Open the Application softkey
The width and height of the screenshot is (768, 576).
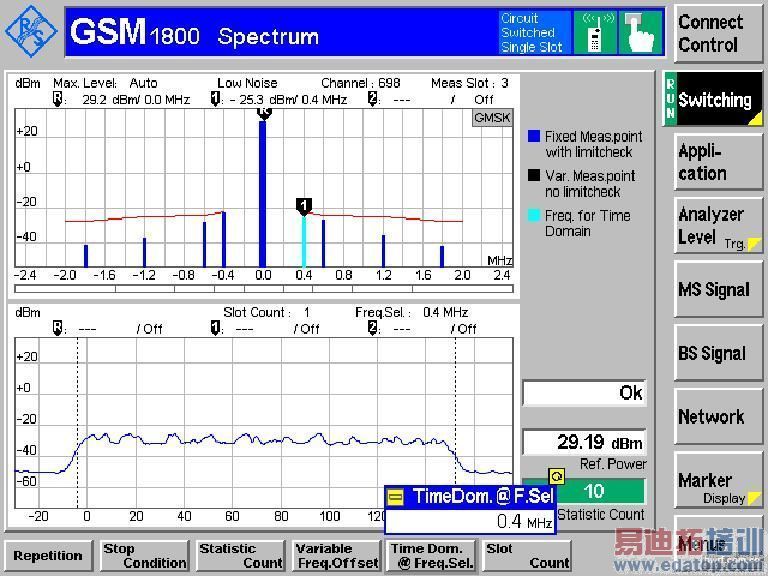[x=718, y=162]
